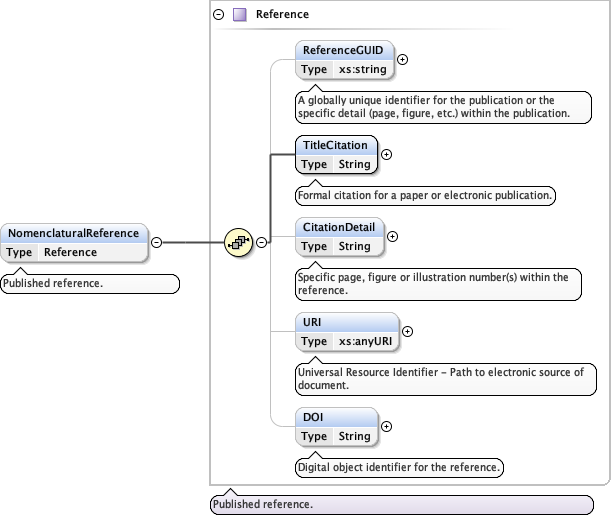Expand the ReferenceGUID element

coord(403,59)
